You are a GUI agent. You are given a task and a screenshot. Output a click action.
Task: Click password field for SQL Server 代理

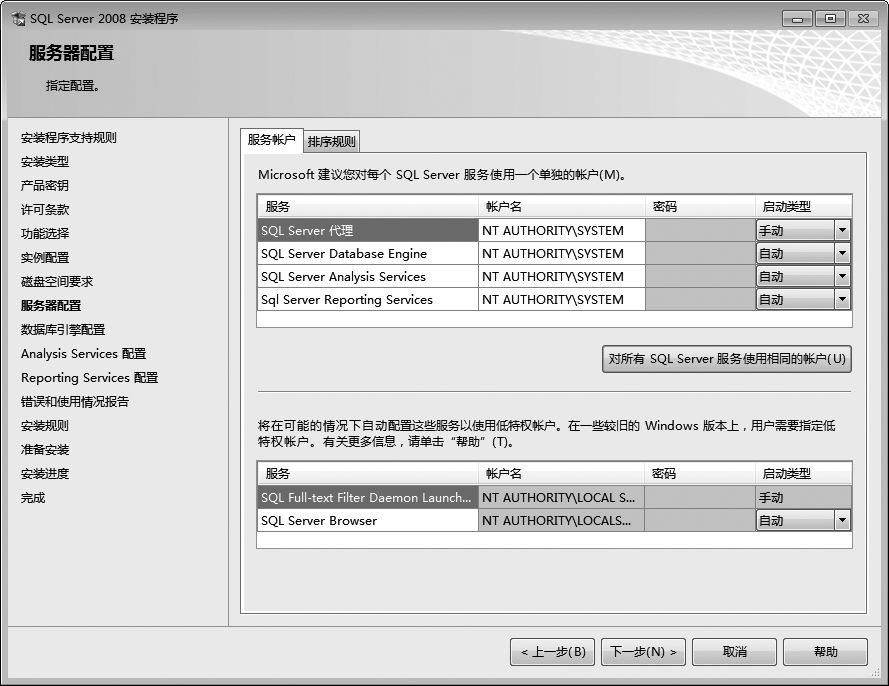tap(701, 231)
